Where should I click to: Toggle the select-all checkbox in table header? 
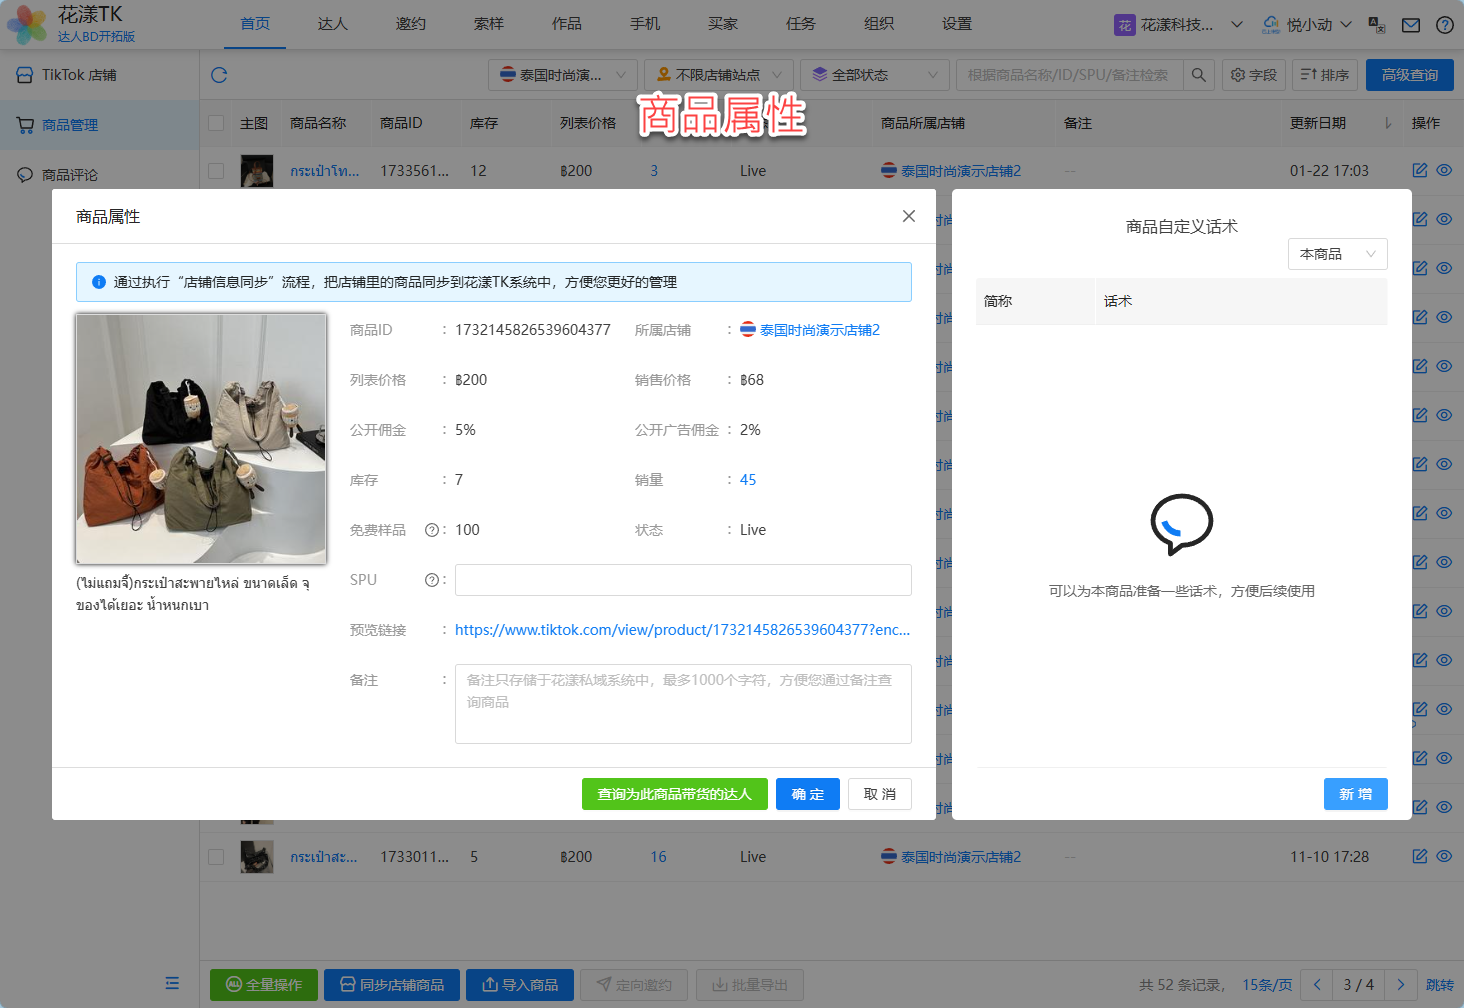tap(216, 123)
